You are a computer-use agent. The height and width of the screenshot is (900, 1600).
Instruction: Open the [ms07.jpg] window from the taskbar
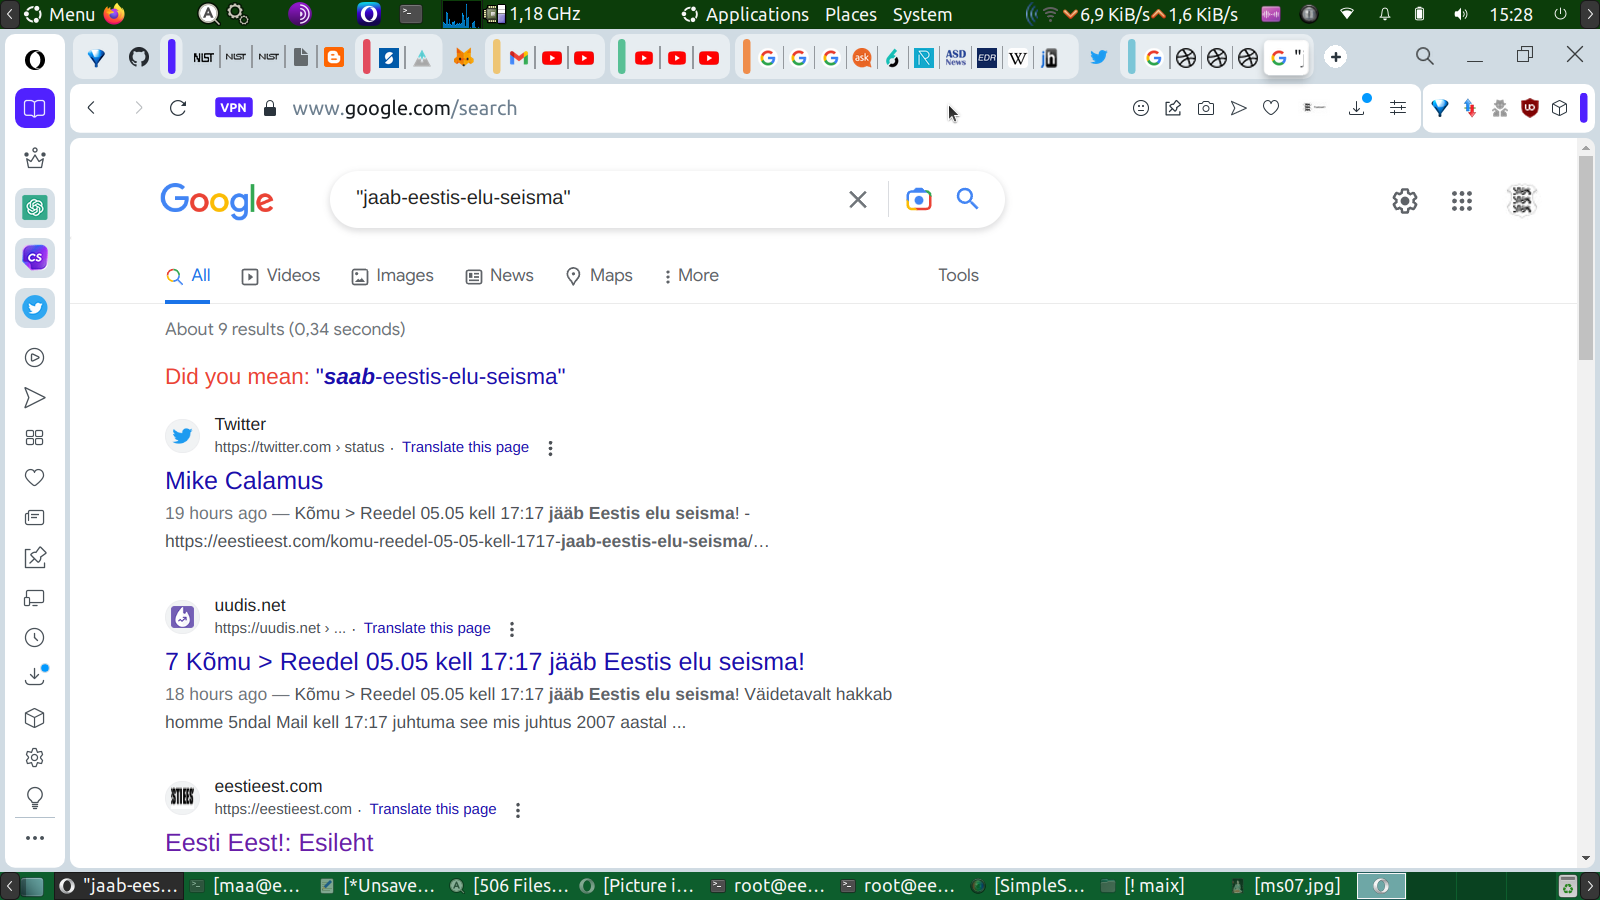(1286, 886)
